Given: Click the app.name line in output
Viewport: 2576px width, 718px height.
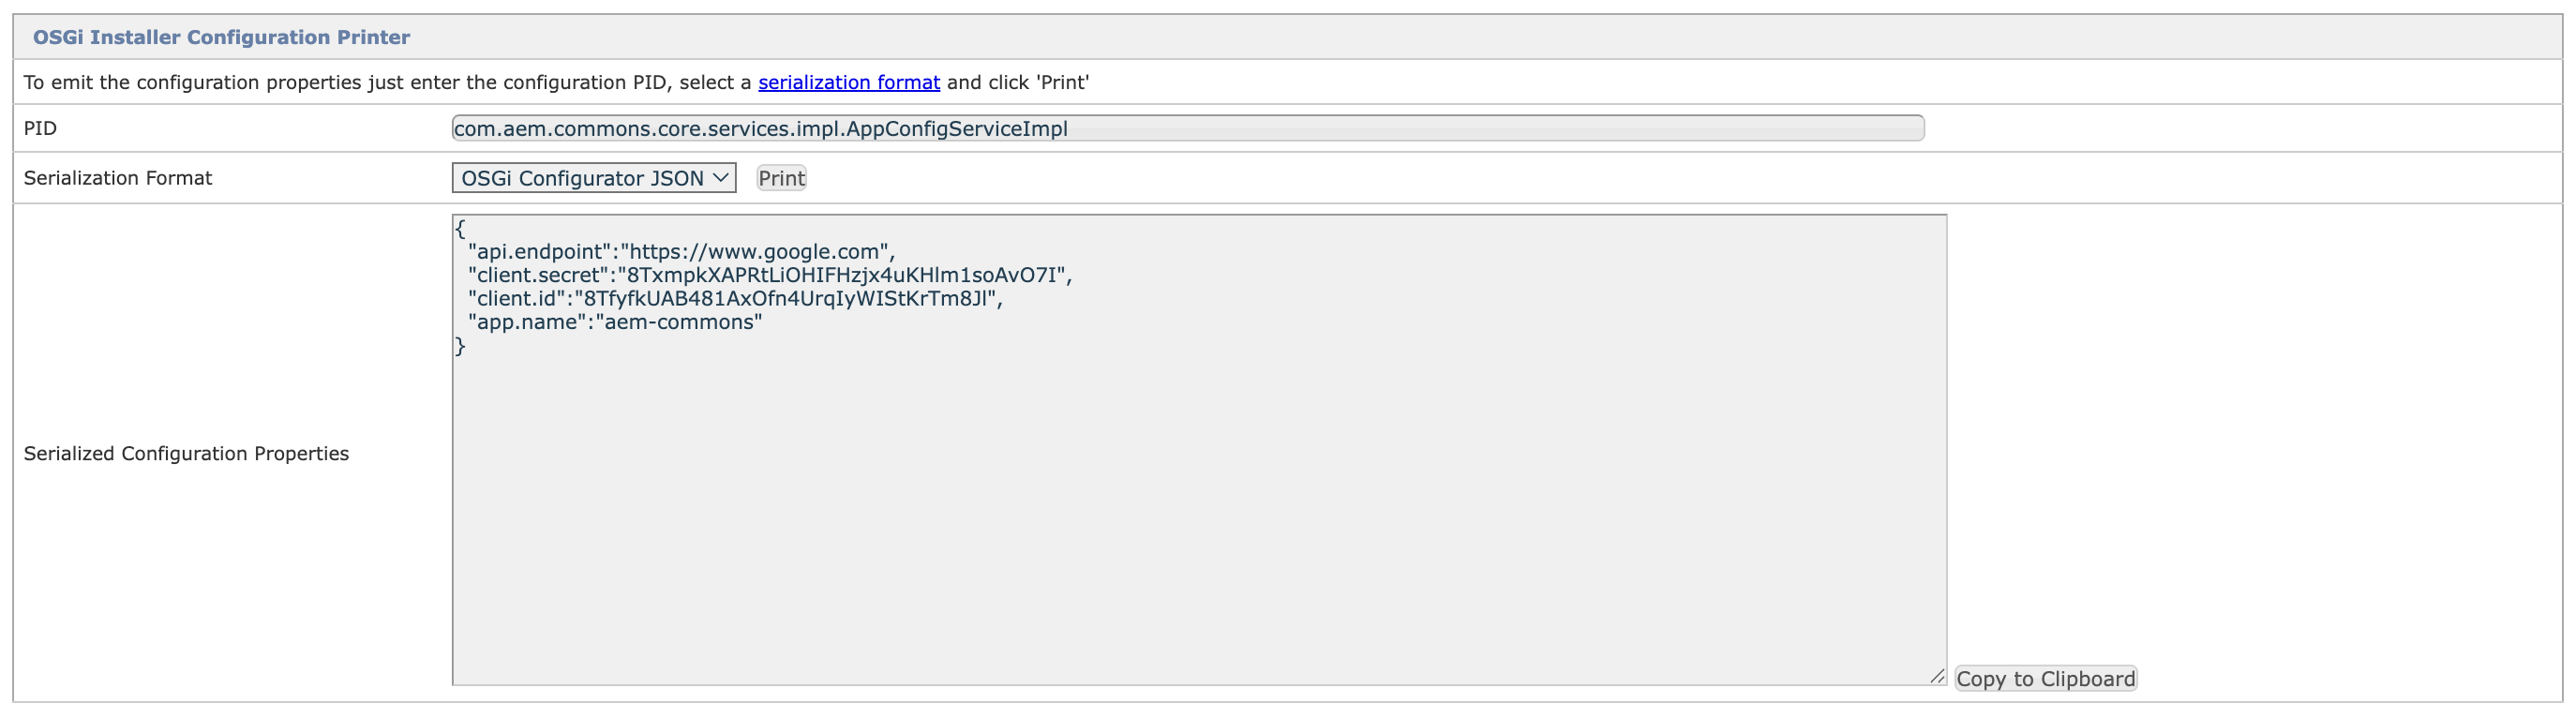Looking at the screenshot, I should point(615,322).
